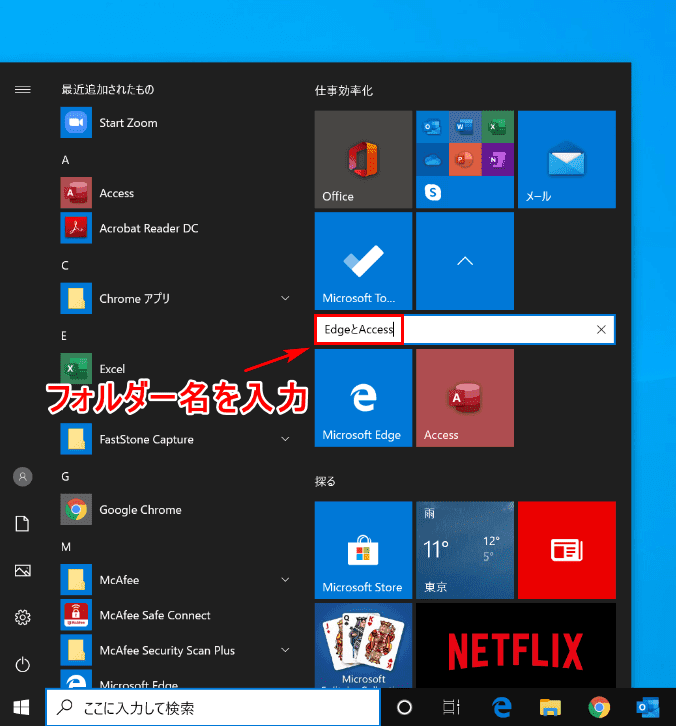Open the PowerPoint icon in the Office group tile
Image resolution: width=676 pixels, height=726 pixels.
465,160
